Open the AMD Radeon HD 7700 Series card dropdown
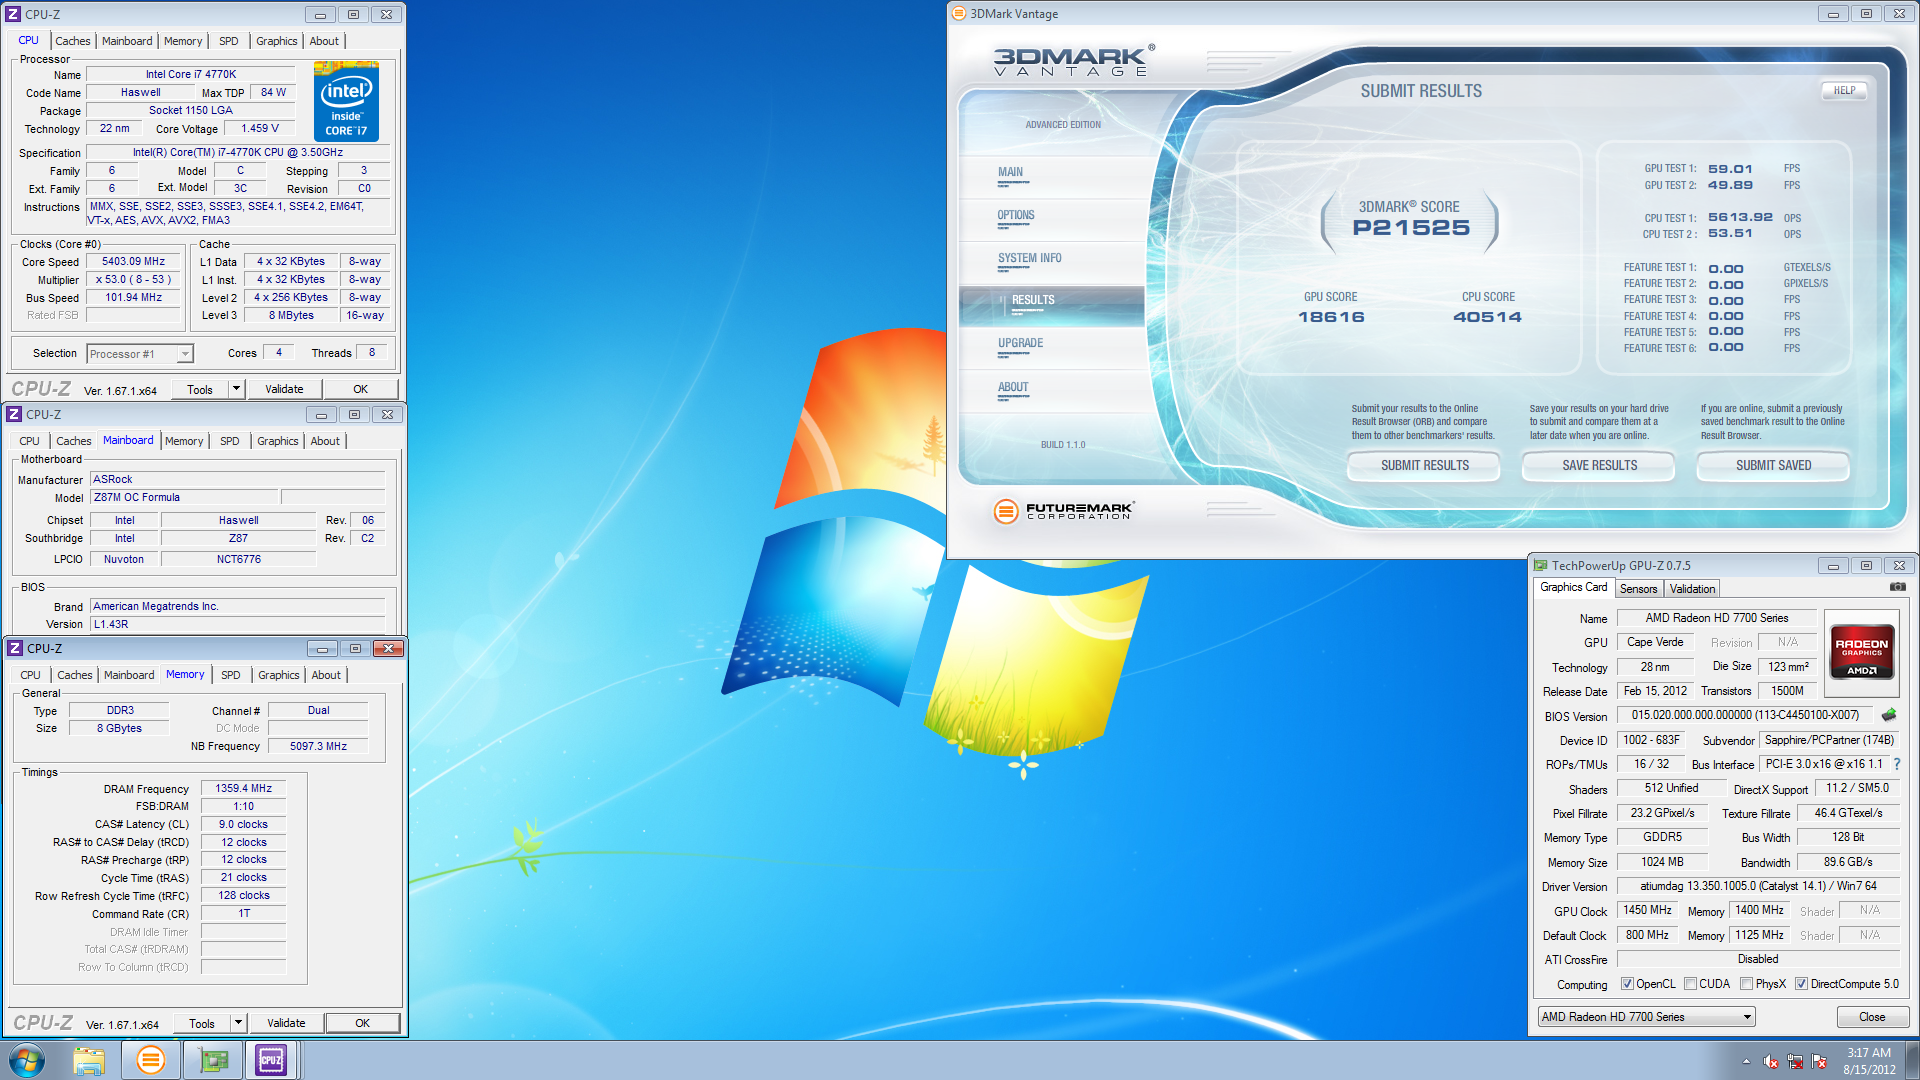Image resolution: width=1920 pixels, height=1080 pixels. click(1646, 1017)
